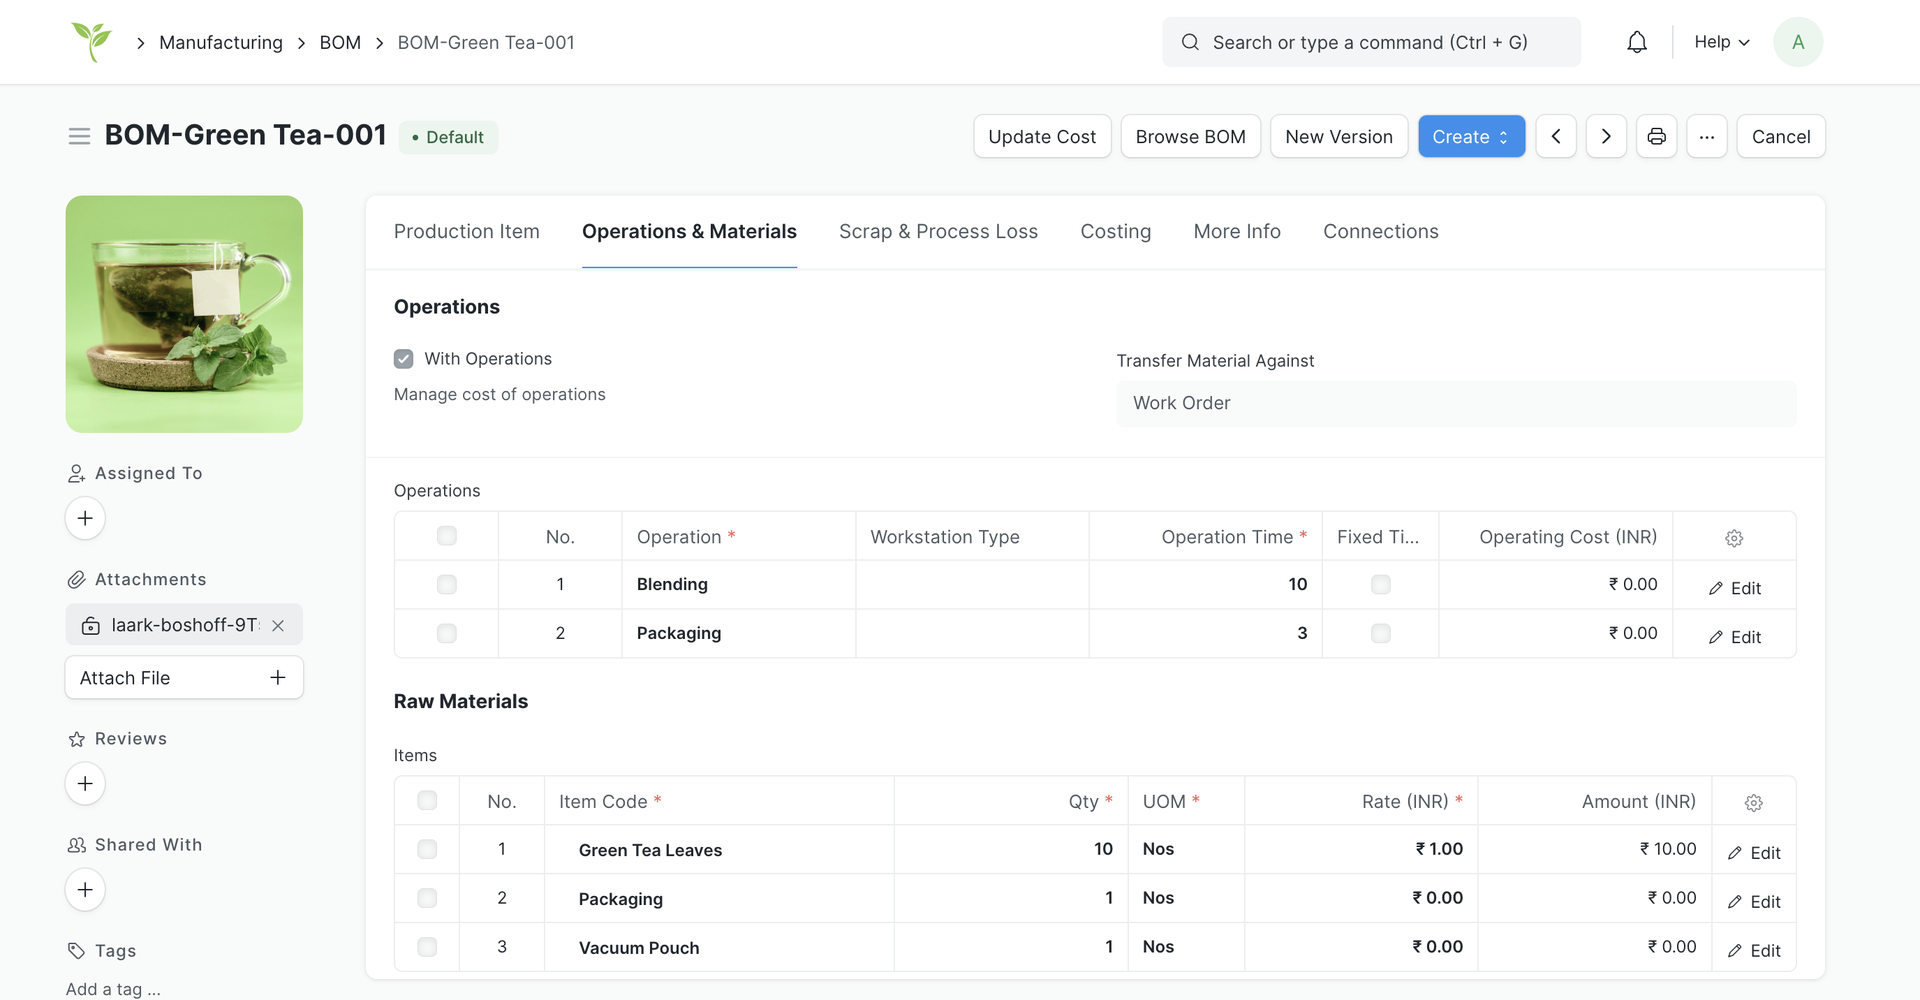This screenshot has height=1000, width=1920.
Task: Select Vacuum Pouch row checkbox
Action: click(427, 947)
